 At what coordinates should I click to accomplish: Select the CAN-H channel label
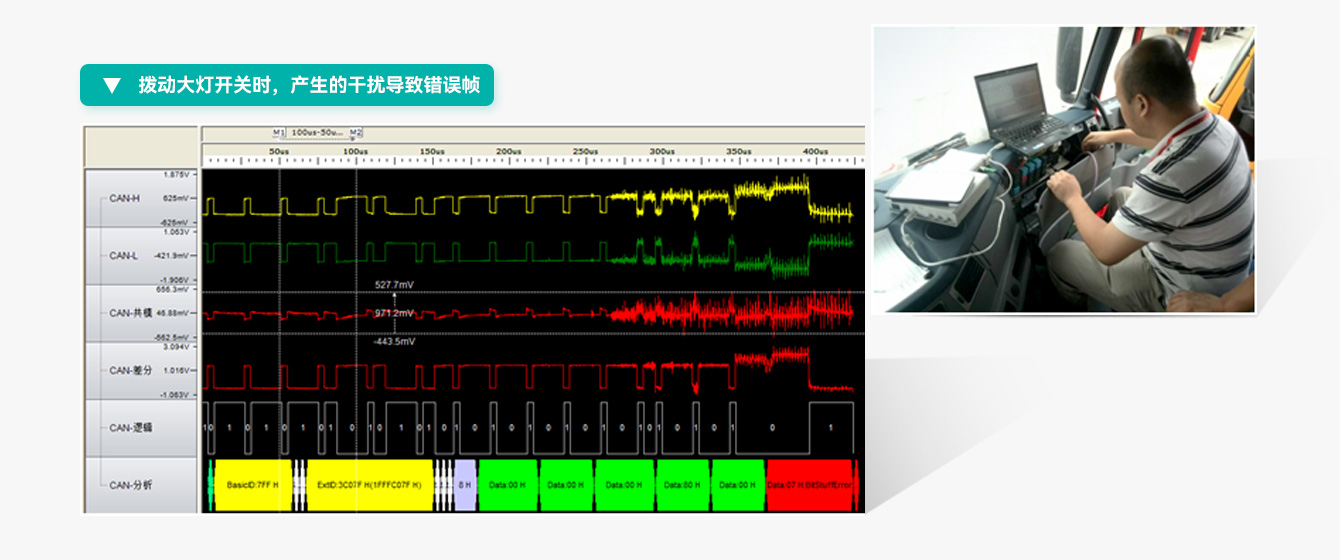[125, 198]
